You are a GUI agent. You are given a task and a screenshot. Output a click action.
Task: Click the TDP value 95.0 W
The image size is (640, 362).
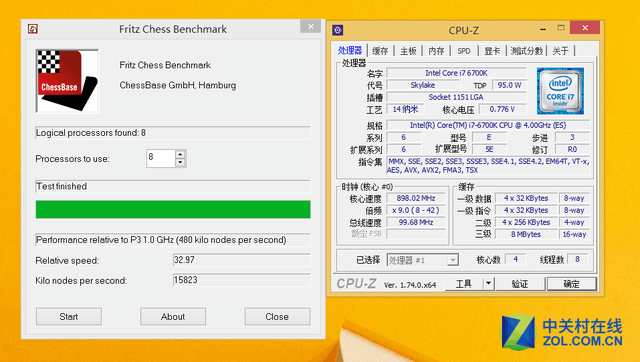(509, 85)
